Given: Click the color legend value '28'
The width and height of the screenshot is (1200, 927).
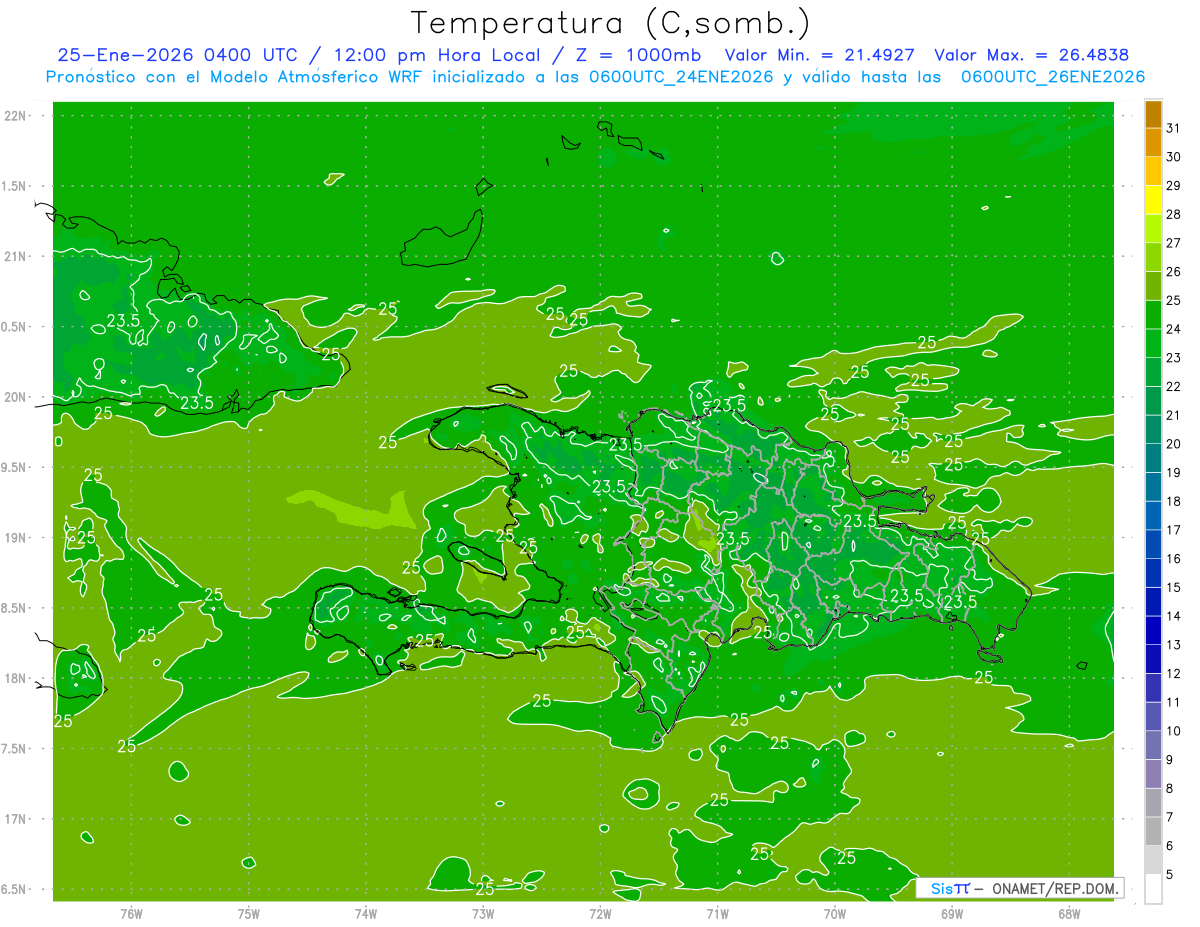Looking at the screenshot, I should tap(1174, 215).
